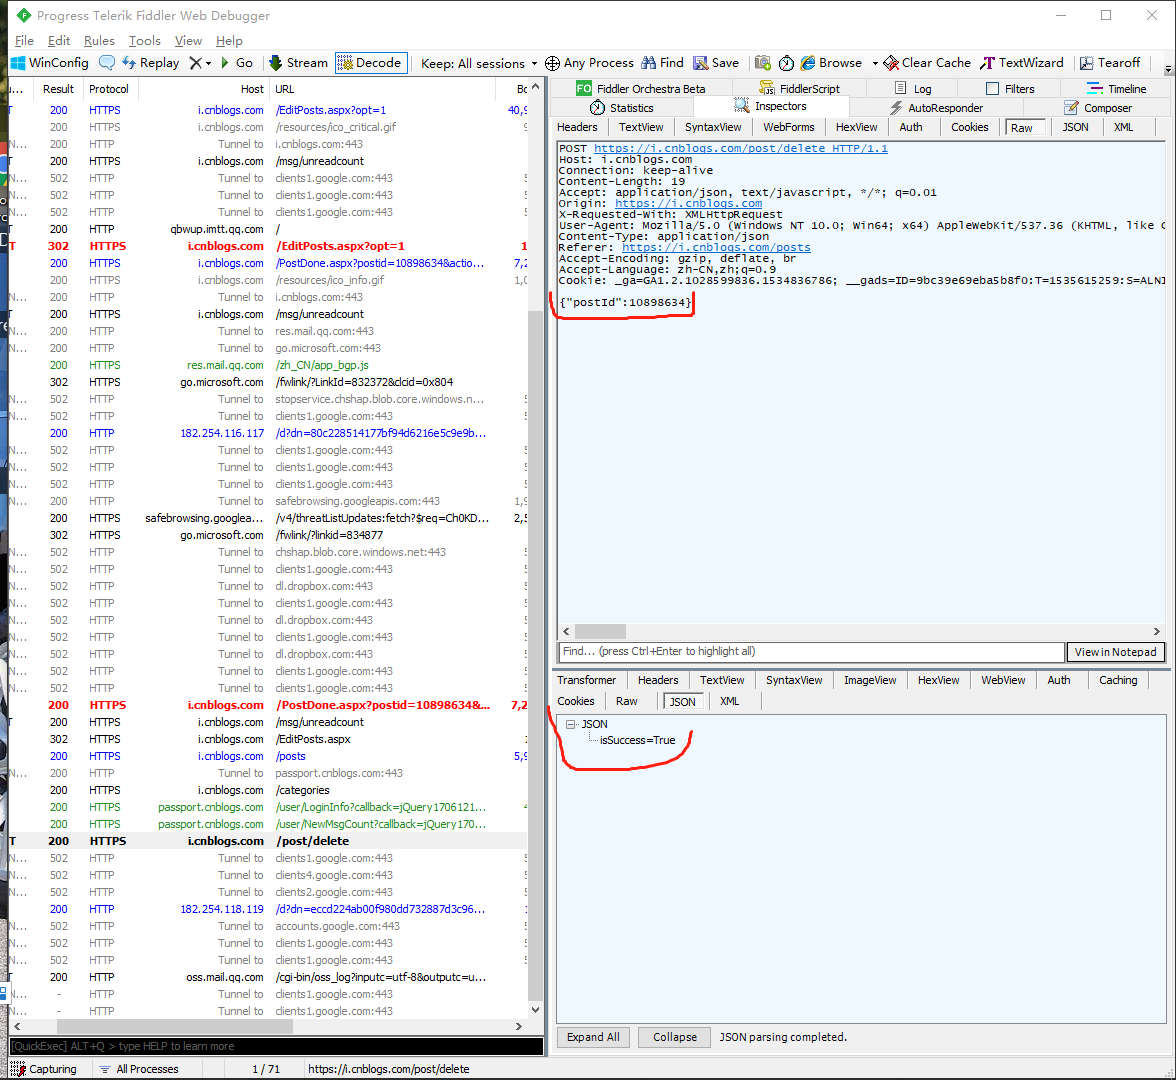
Task: Toggle the Decode button off
Action: click(370, 63)
